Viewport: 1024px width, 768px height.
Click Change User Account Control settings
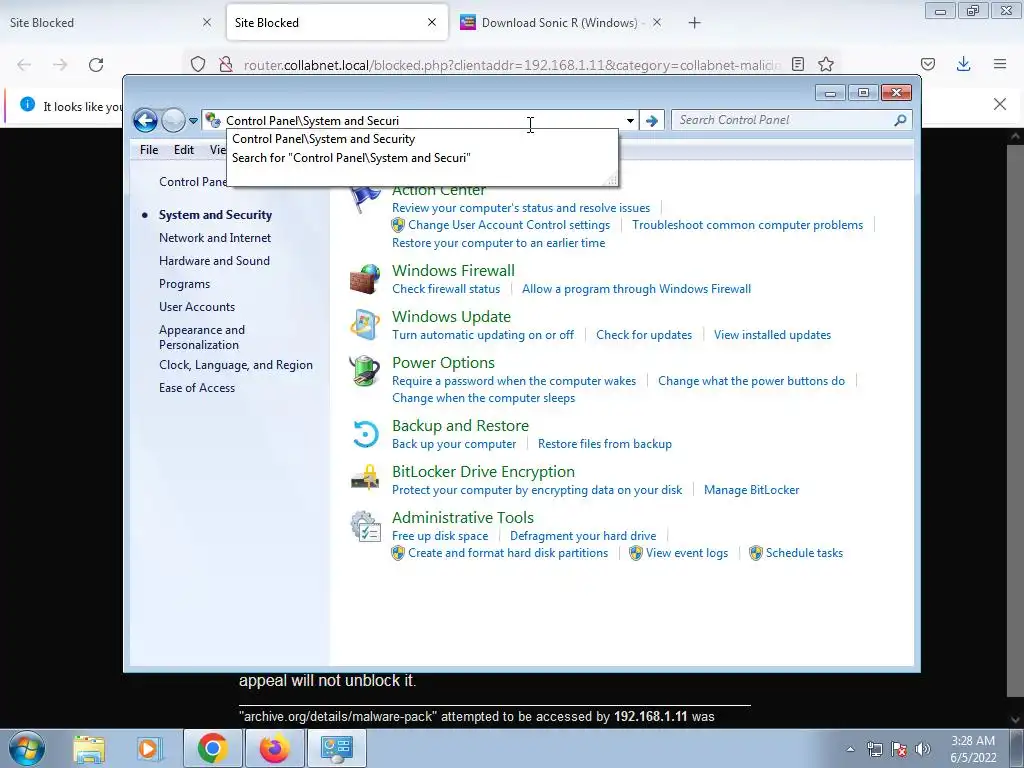pos(509,225)
